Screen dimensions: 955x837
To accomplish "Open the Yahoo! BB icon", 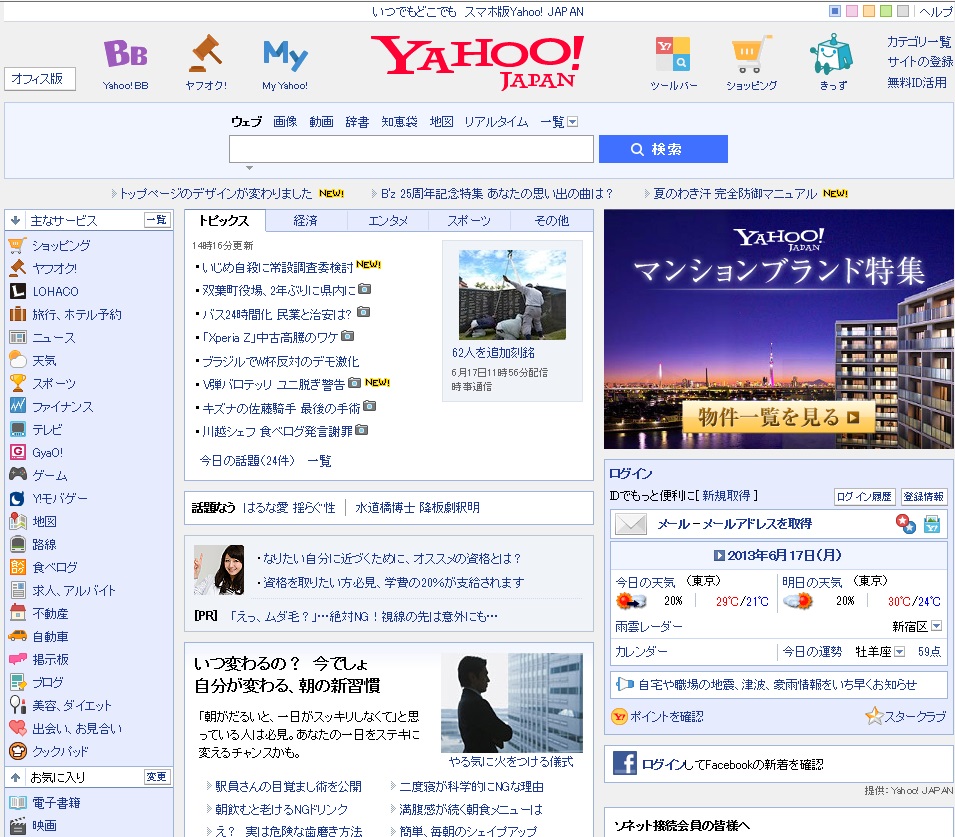I will click(x=125, y=54).
